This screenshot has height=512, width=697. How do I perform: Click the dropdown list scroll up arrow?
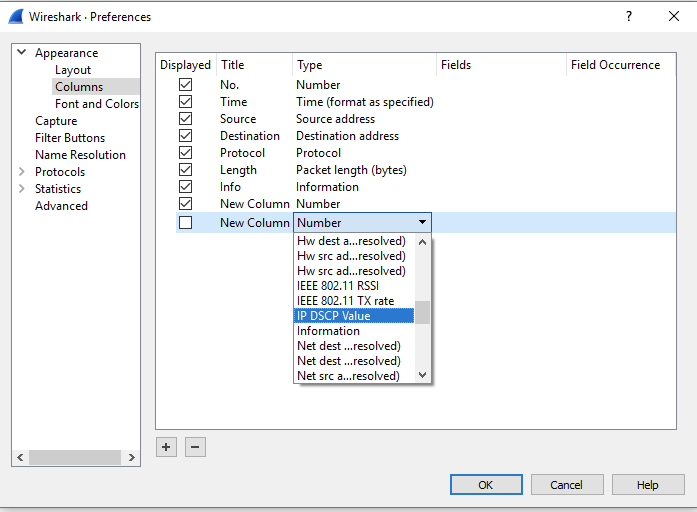coord(422,242)
